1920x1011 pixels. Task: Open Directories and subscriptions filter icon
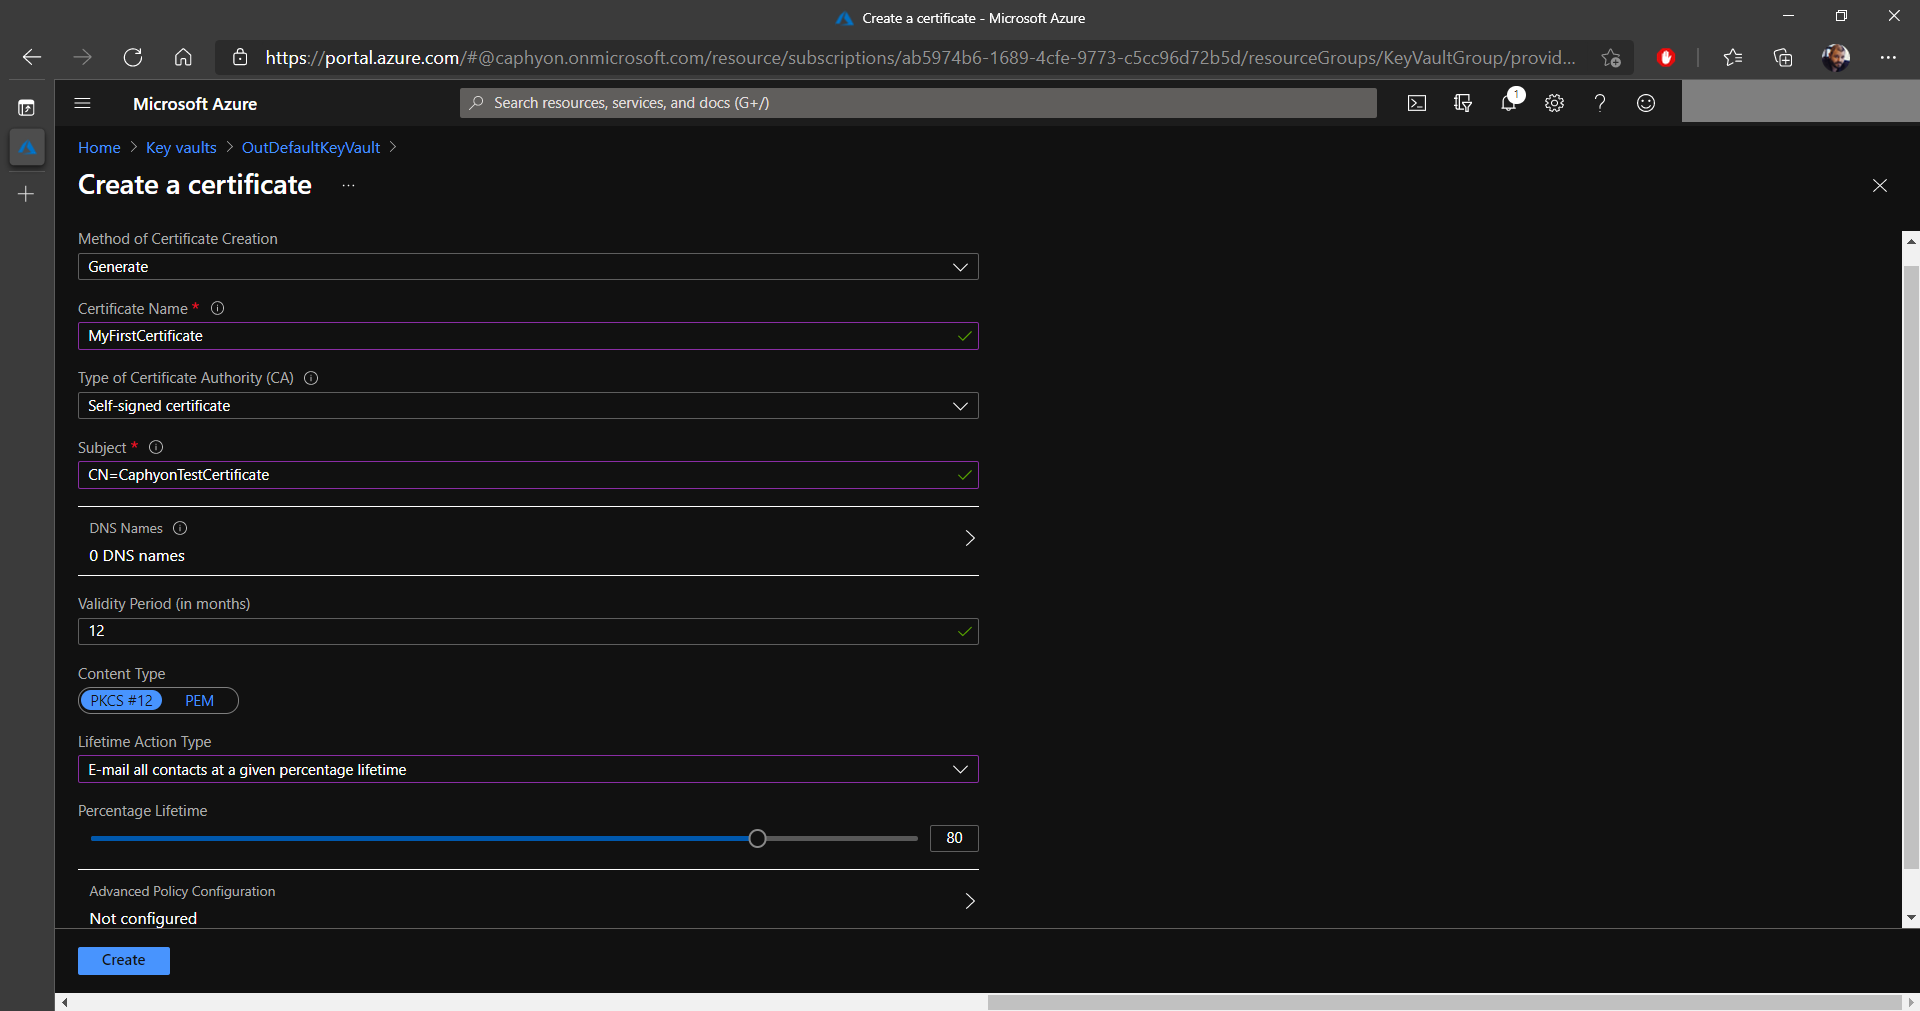tap(1462, 103)
